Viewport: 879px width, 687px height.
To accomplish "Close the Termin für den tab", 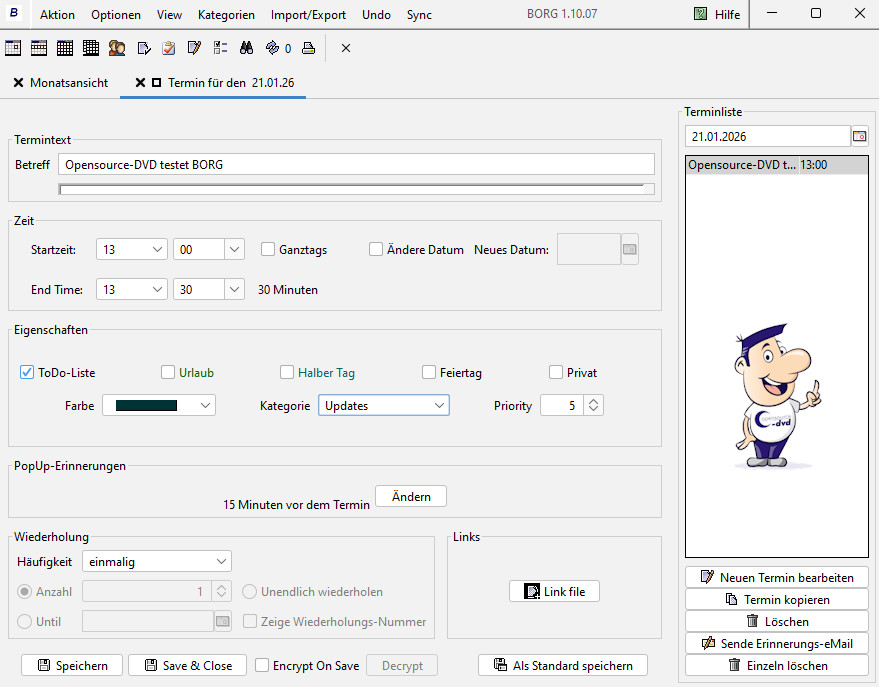I will 140,83.
